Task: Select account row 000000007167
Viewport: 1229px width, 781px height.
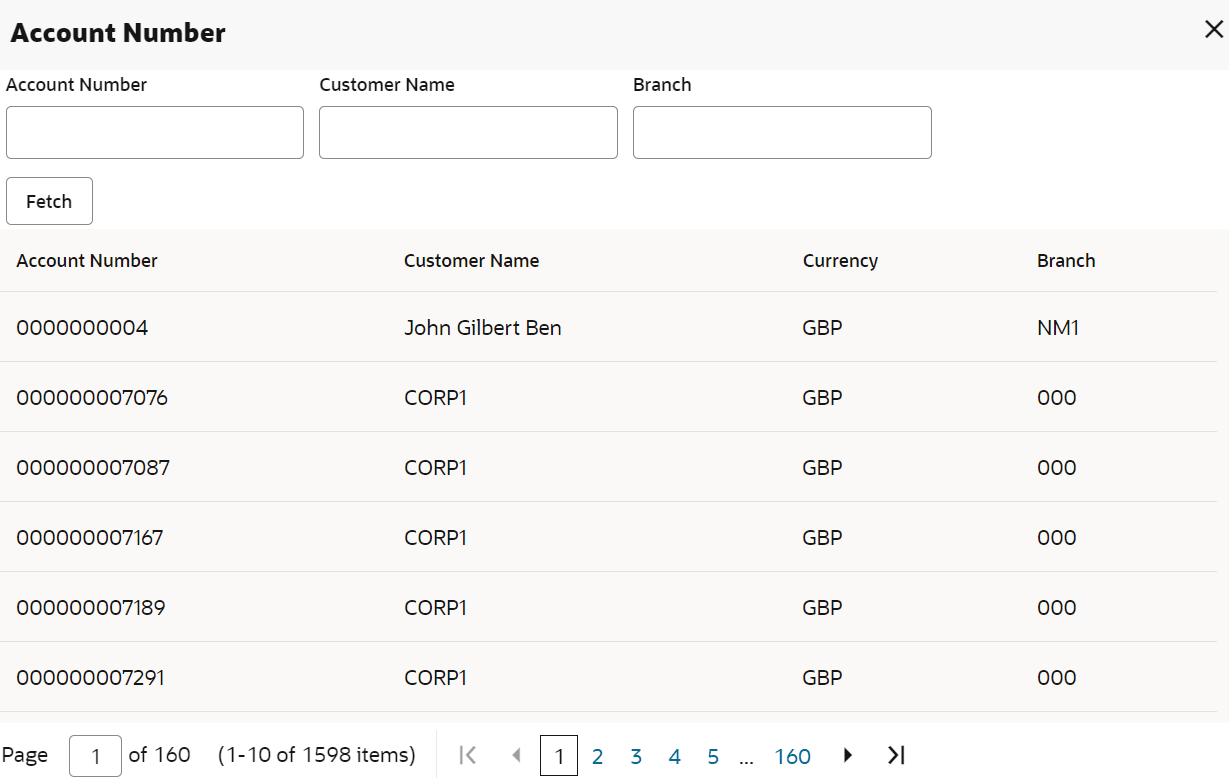Action: (x=90, y=538)
